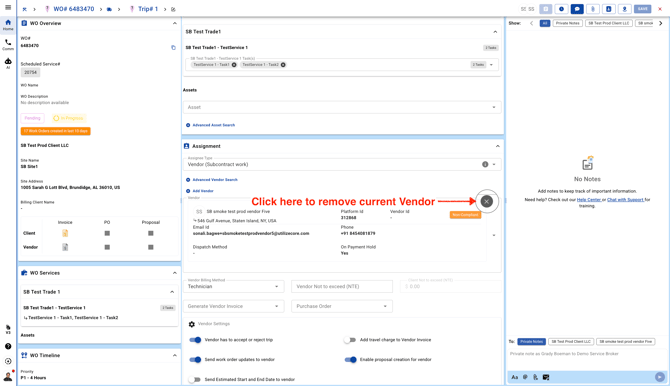Collapse the Assignment panel
This screenshot has height=386, width=670.
coord(497,146)
